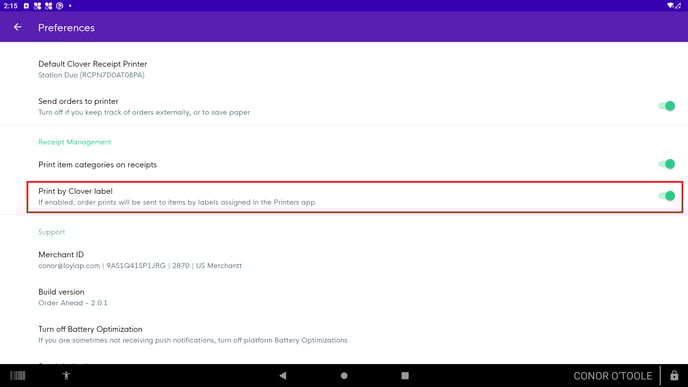Tap the Android home circle button
This screenshot has width=688, height=387.
click(x=344, y=376)
